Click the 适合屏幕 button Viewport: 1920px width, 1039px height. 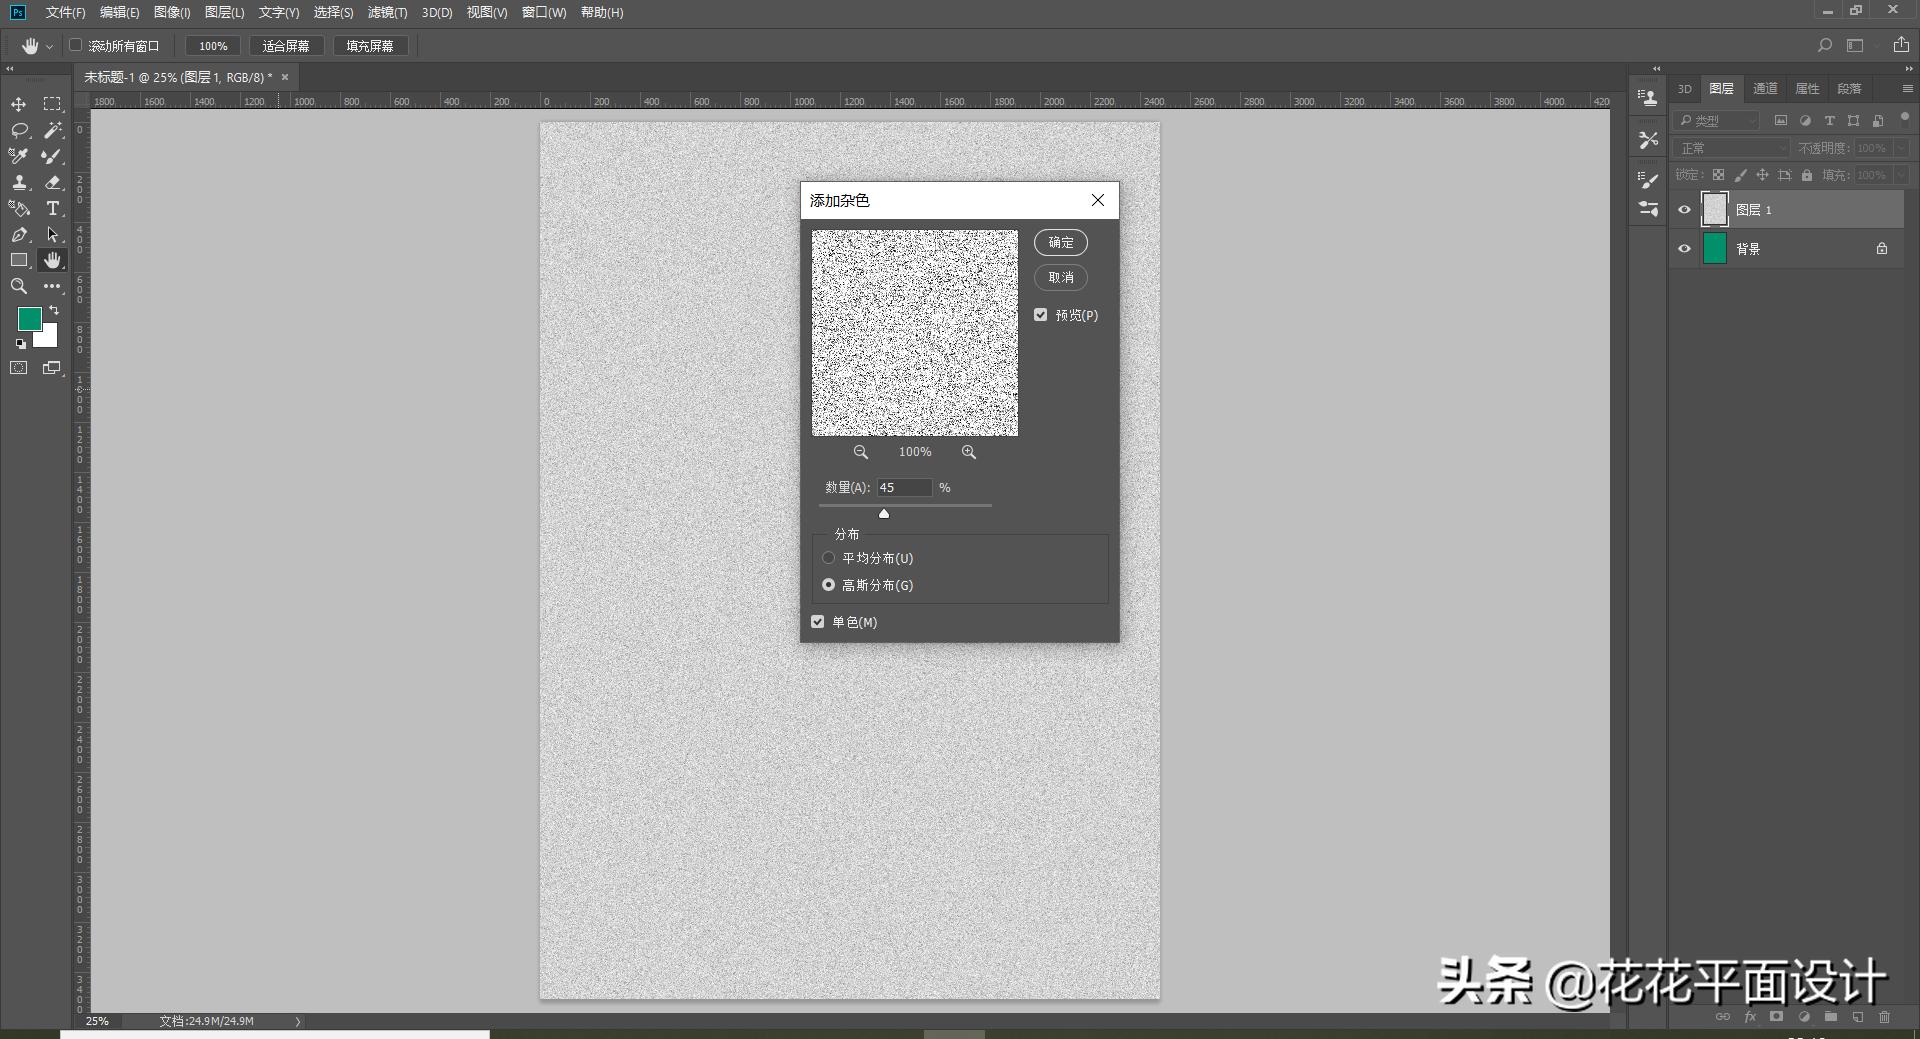286,46
